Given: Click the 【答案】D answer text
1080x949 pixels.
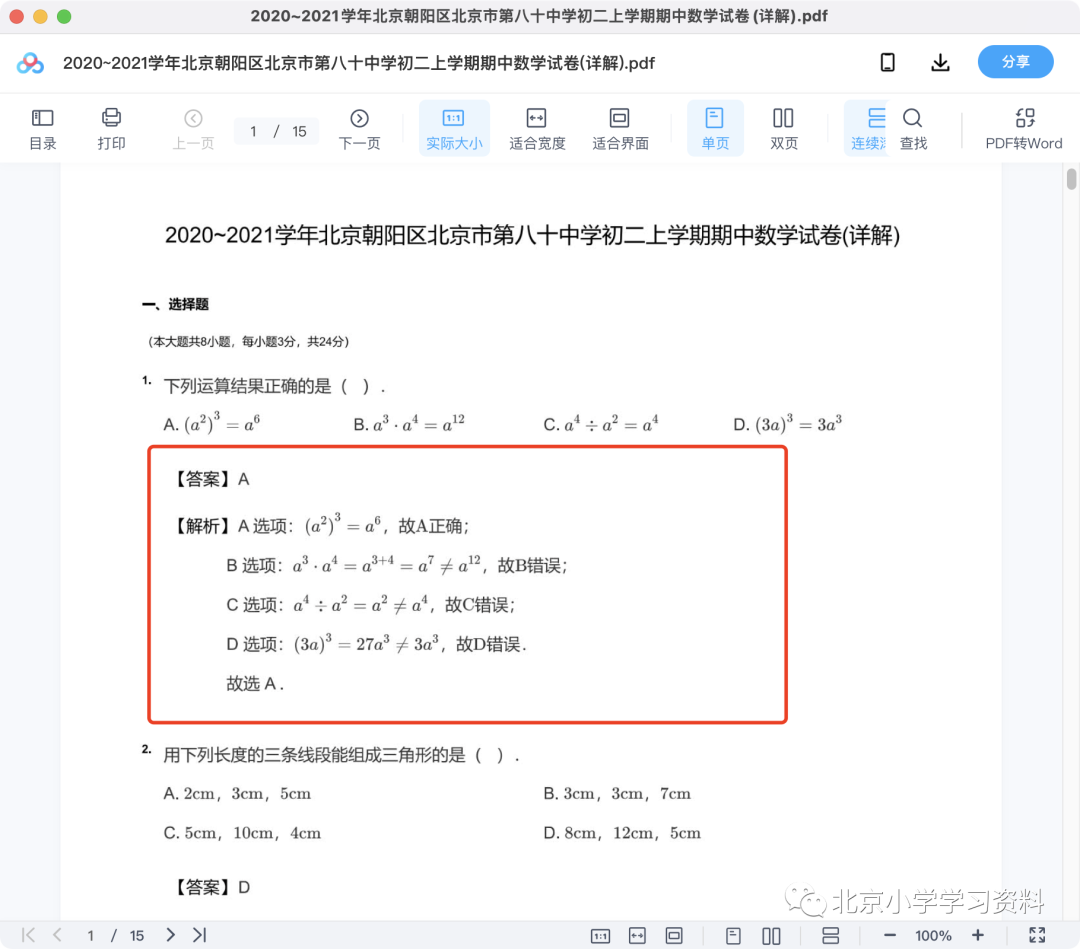Looking at the screenshot, I should click(x=210, y=887).
